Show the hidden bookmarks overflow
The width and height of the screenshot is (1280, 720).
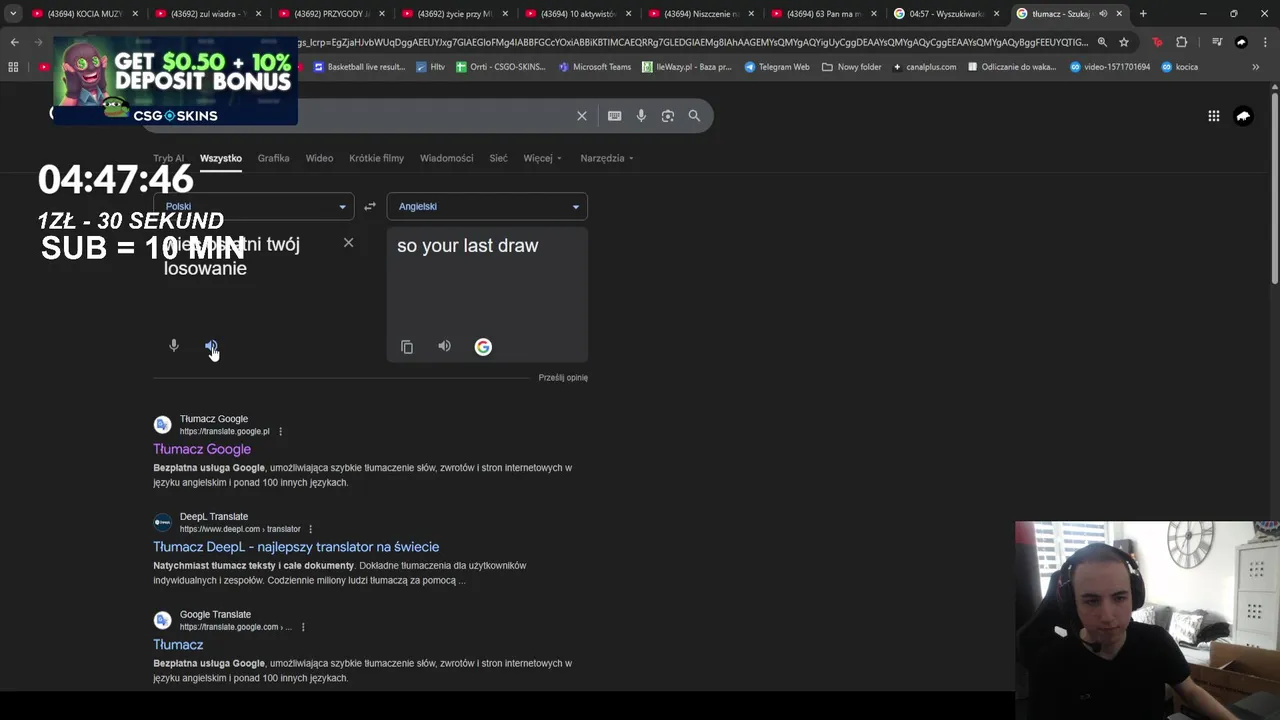[1256, 67]
